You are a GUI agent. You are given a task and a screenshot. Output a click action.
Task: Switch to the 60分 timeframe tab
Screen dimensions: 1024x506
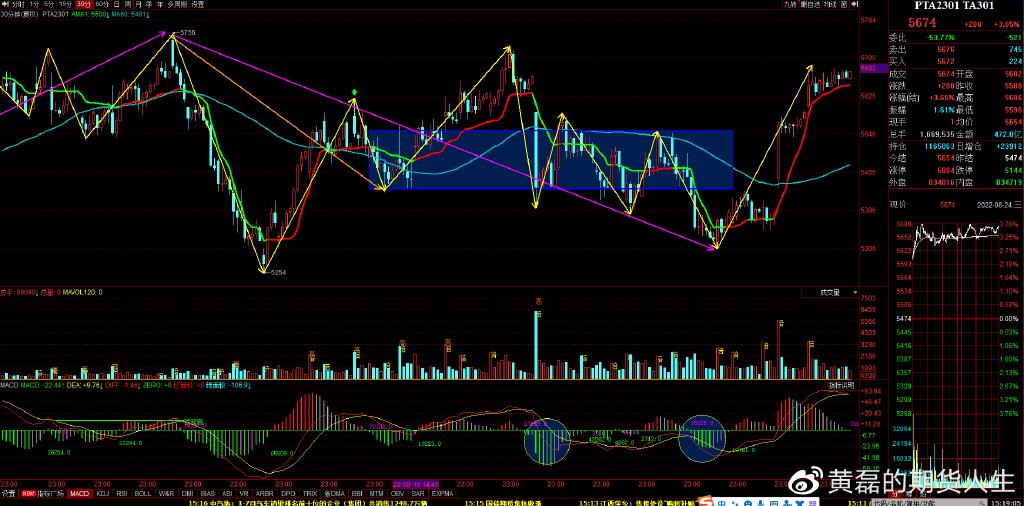(102, 5)
